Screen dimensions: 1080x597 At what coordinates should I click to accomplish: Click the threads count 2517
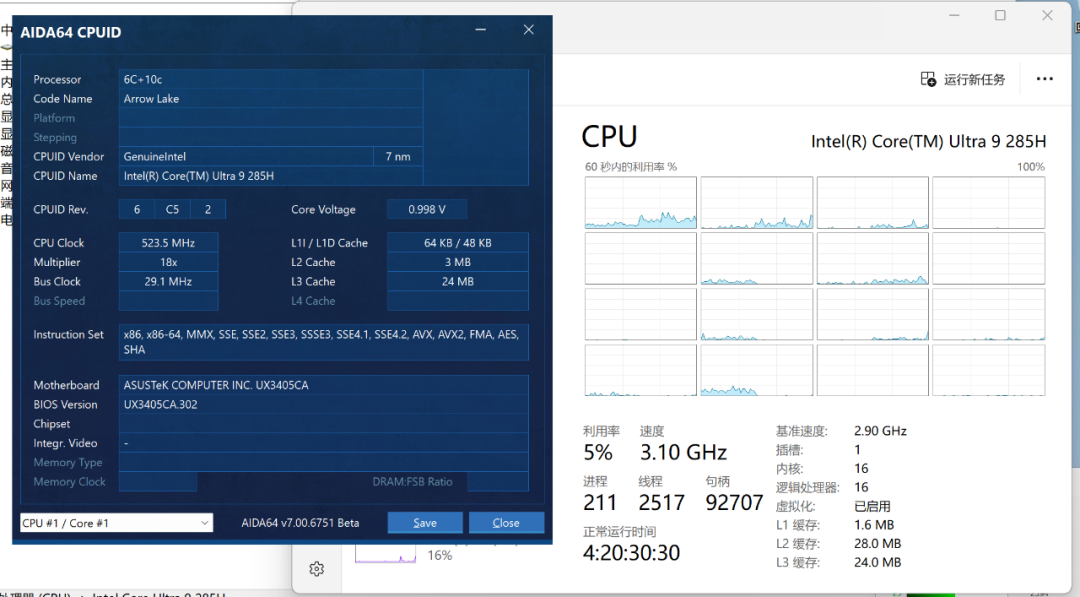661,503
